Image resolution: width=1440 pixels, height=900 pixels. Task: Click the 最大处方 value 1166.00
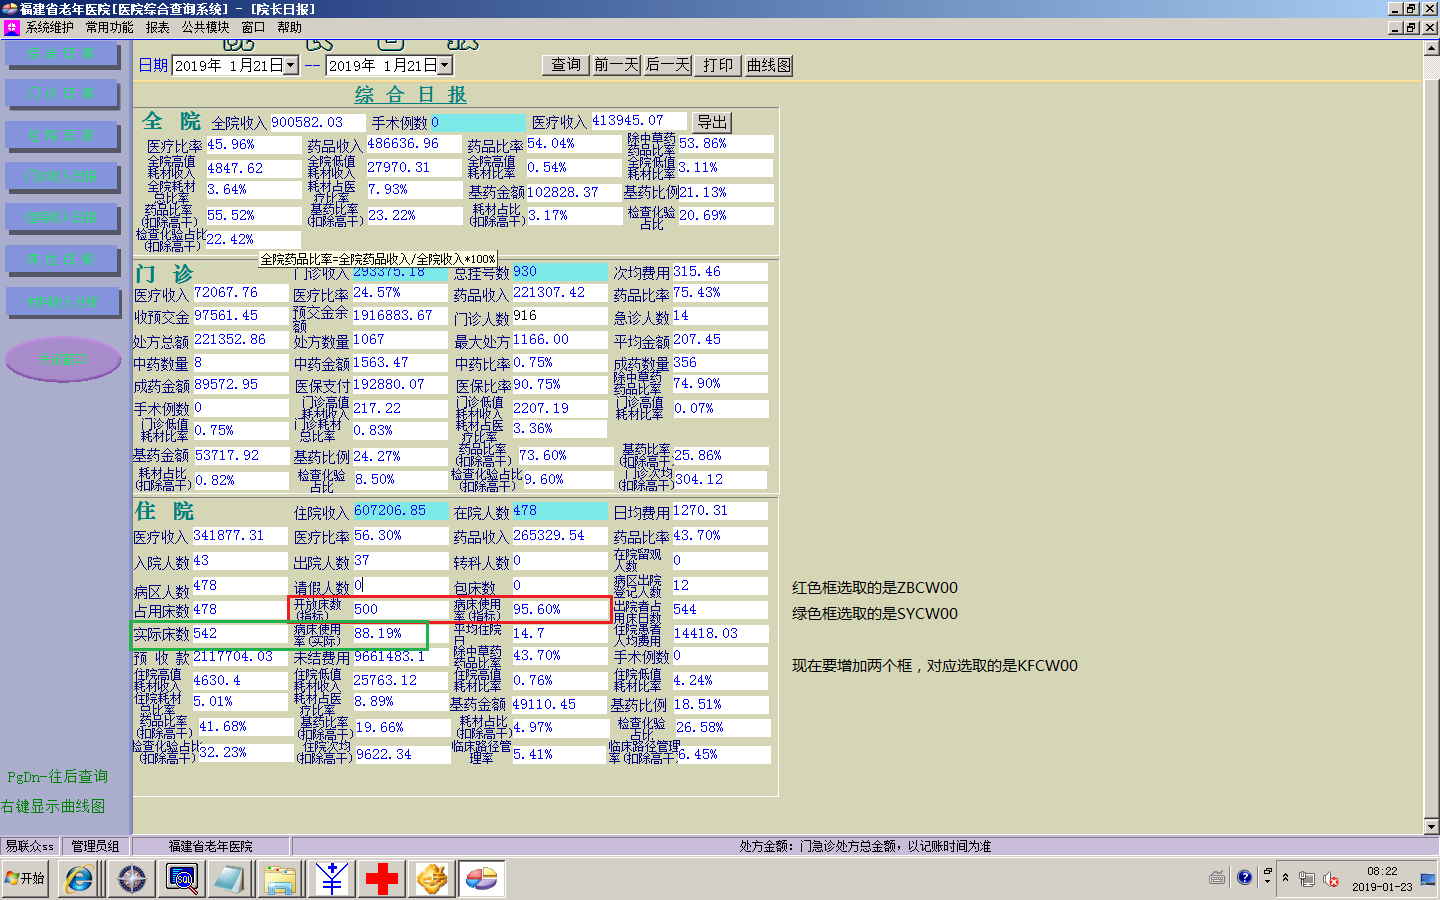pyautogui.click(x=560, y=340)
